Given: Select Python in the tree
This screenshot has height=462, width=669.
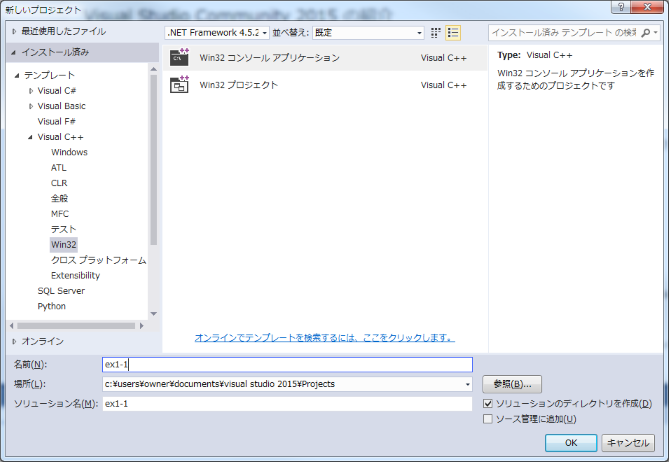Looking at the screenshot, I should (51, 306).
